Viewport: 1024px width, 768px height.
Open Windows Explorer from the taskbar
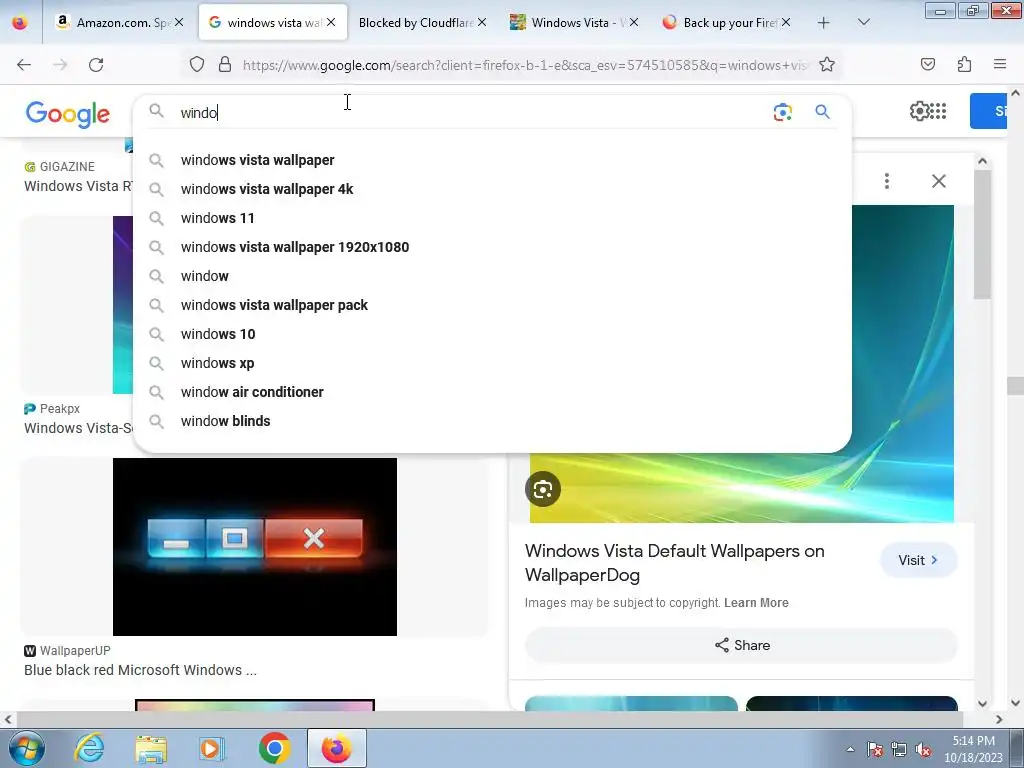click(x=151, y=748)
